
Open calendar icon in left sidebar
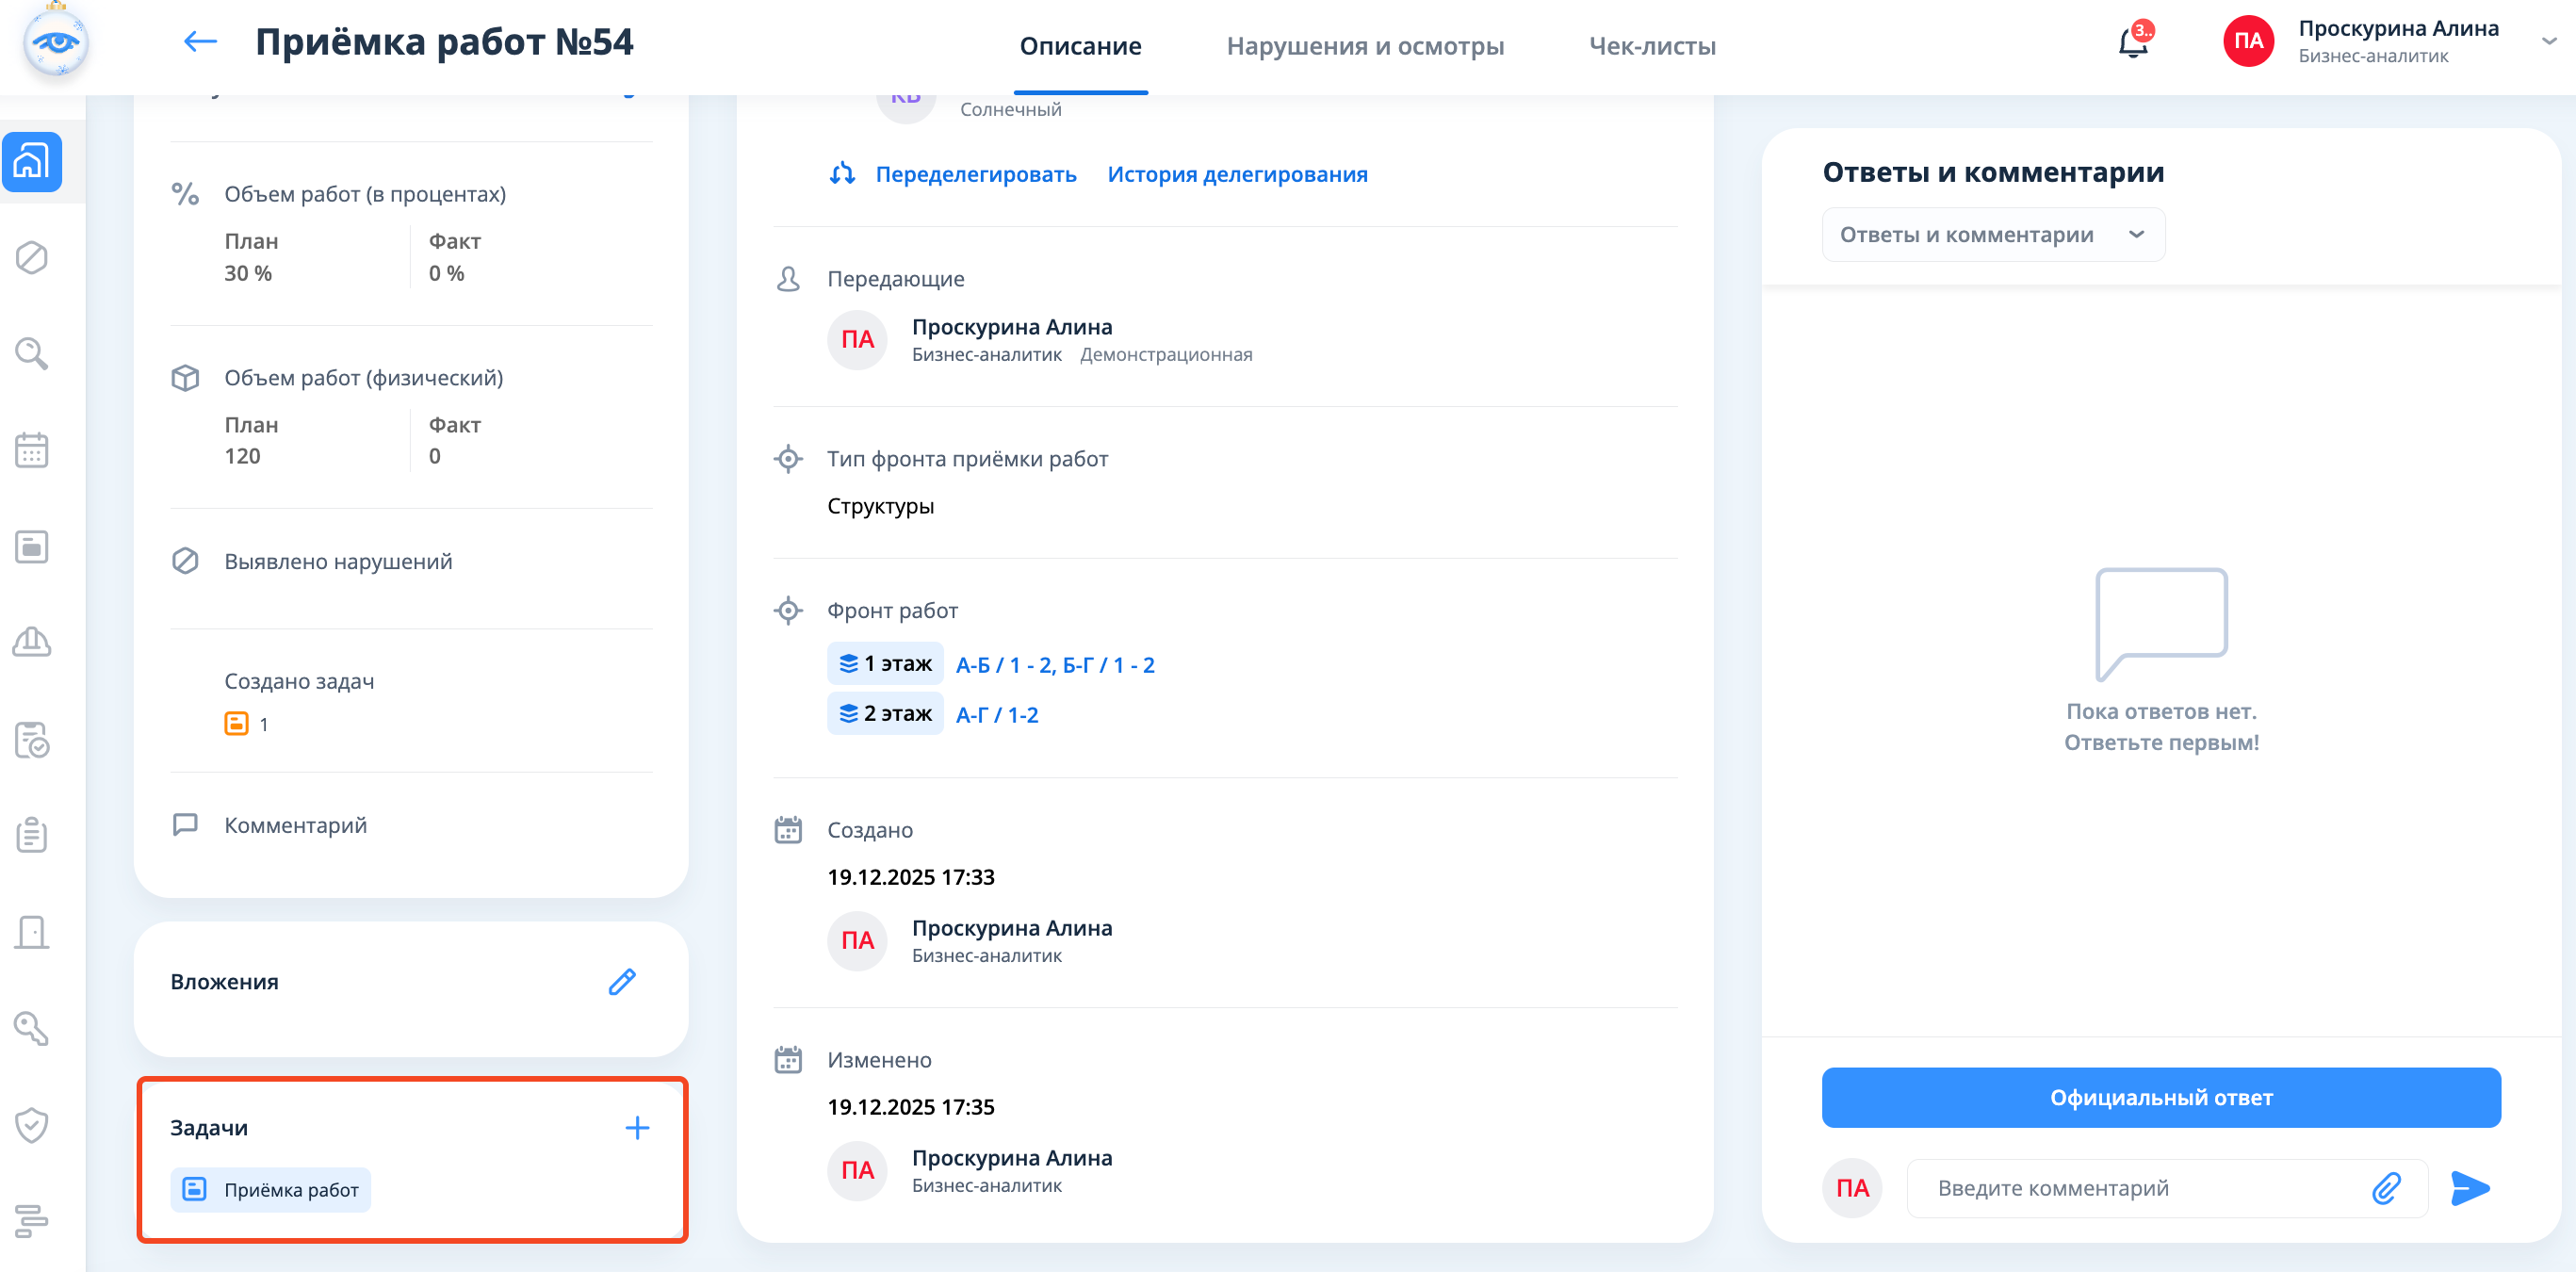pyautogui.click(x=32, y=450)
